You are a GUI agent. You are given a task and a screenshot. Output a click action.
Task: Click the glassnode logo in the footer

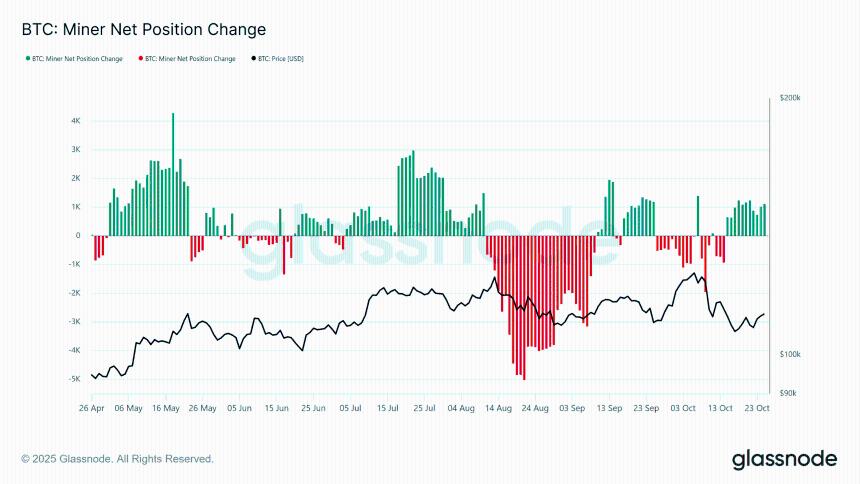coord(782,459)
